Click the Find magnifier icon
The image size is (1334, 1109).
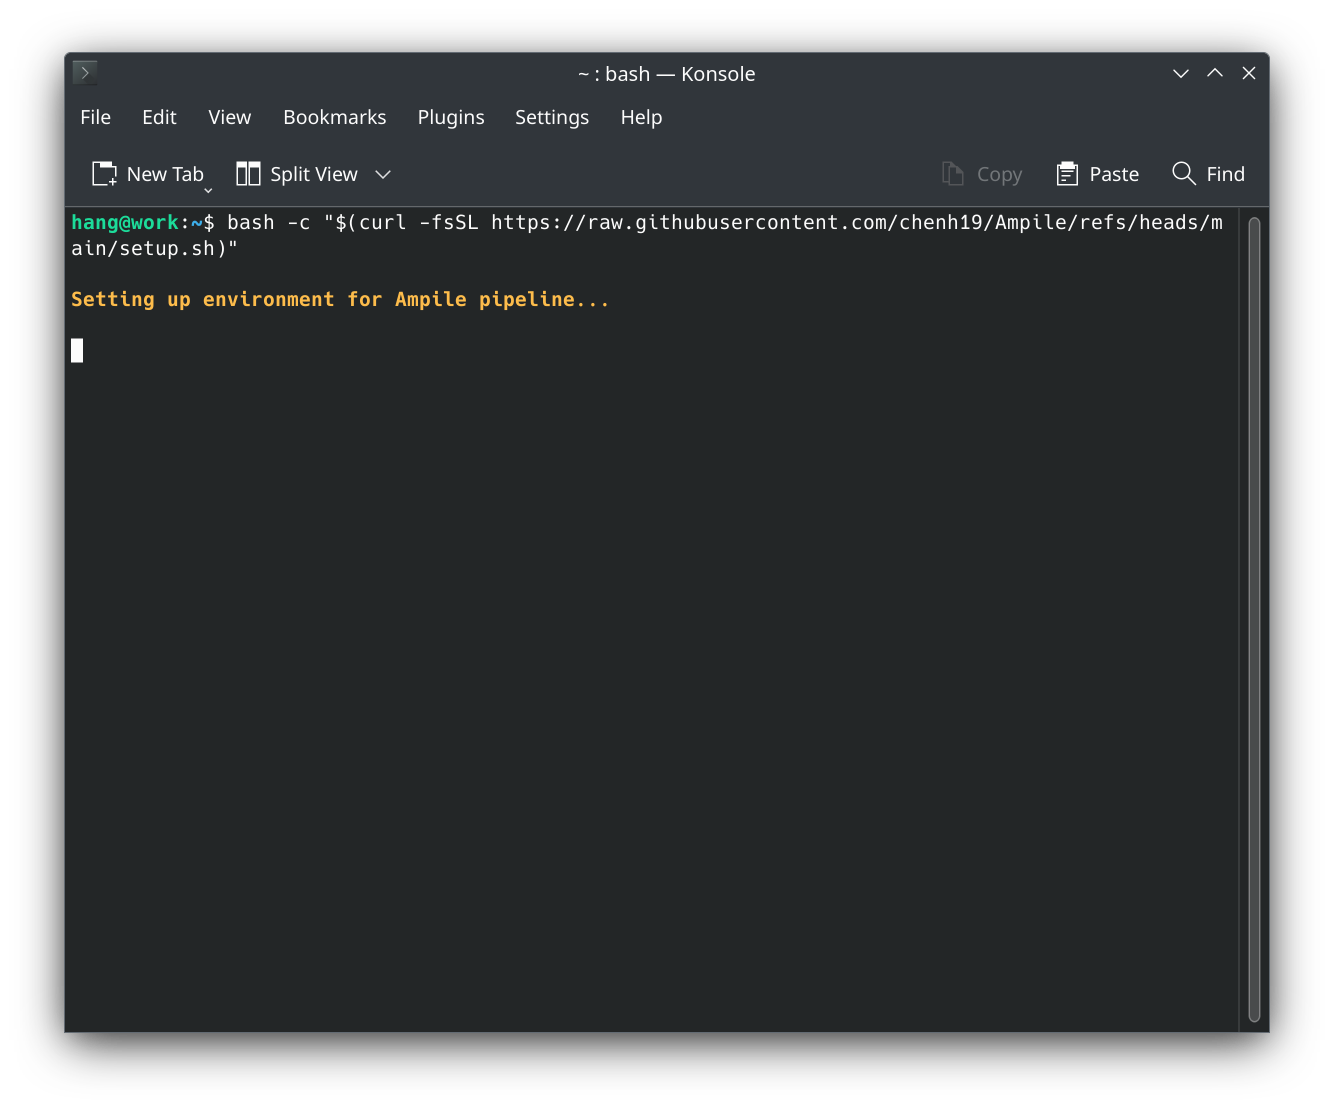pos(1184,173)
